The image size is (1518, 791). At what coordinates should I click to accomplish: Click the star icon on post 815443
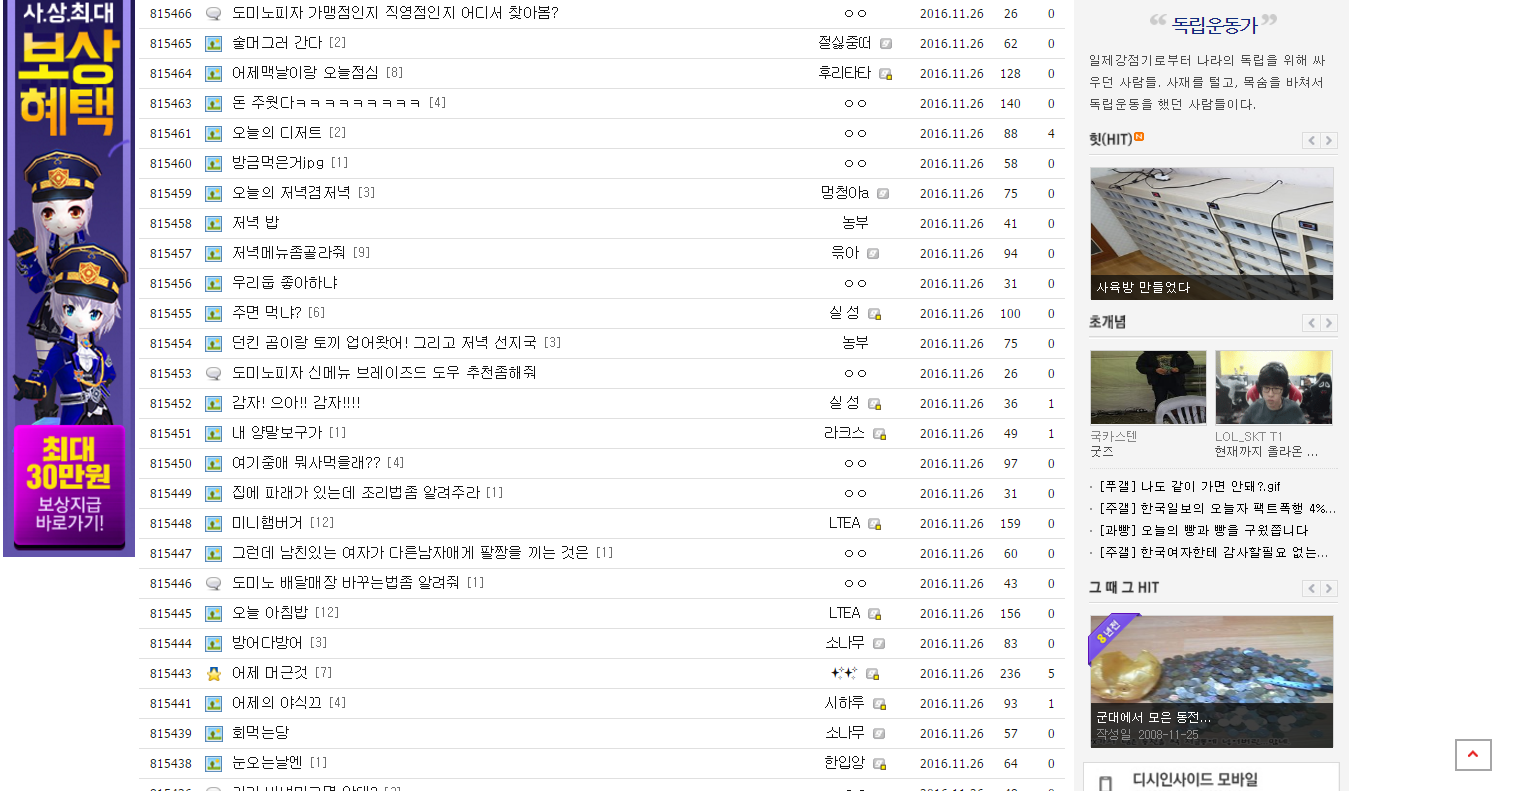tap(213, 674)
